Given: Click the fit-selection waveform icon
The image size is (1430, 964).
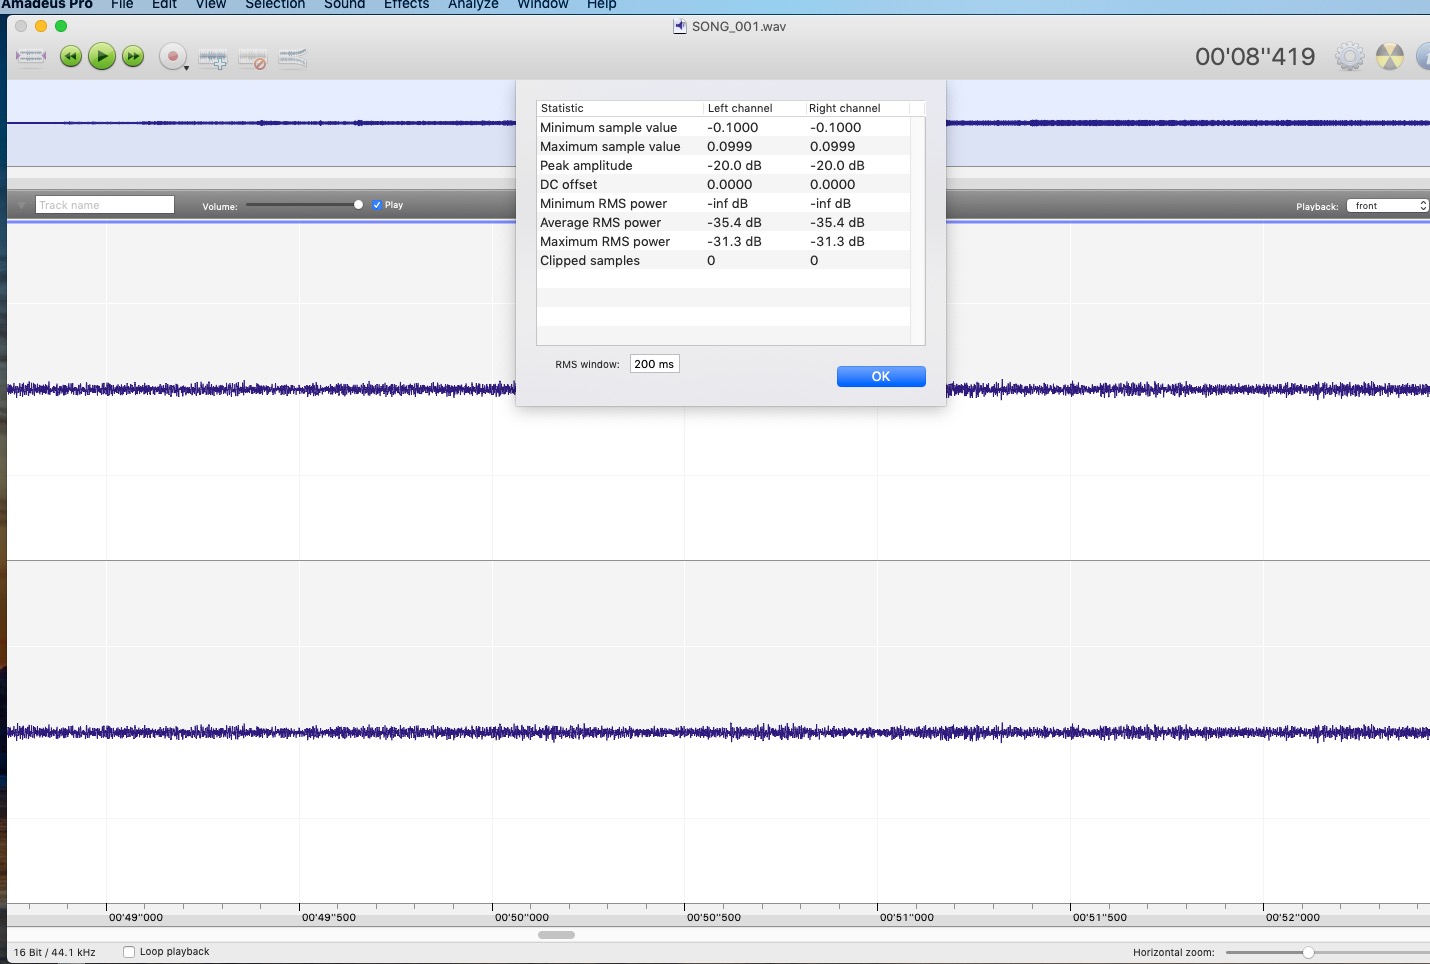Looking at the screenshot, I should (31, 57).
